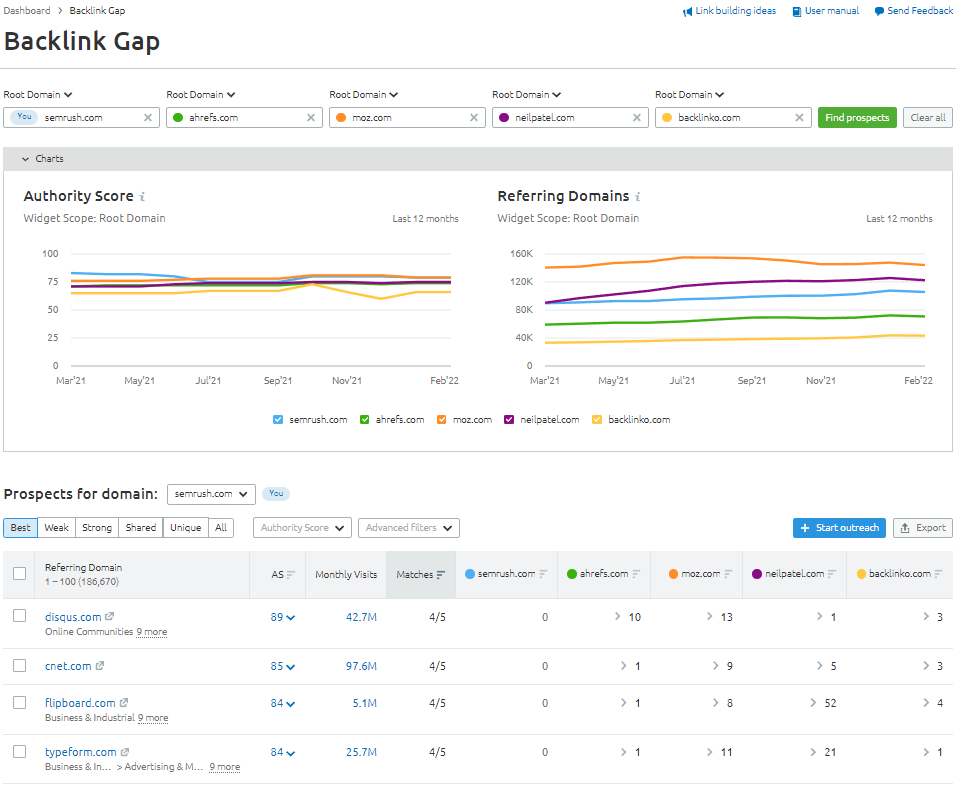Toggle neilpatel.com chart legend checkbox

(x=509, y=420)
